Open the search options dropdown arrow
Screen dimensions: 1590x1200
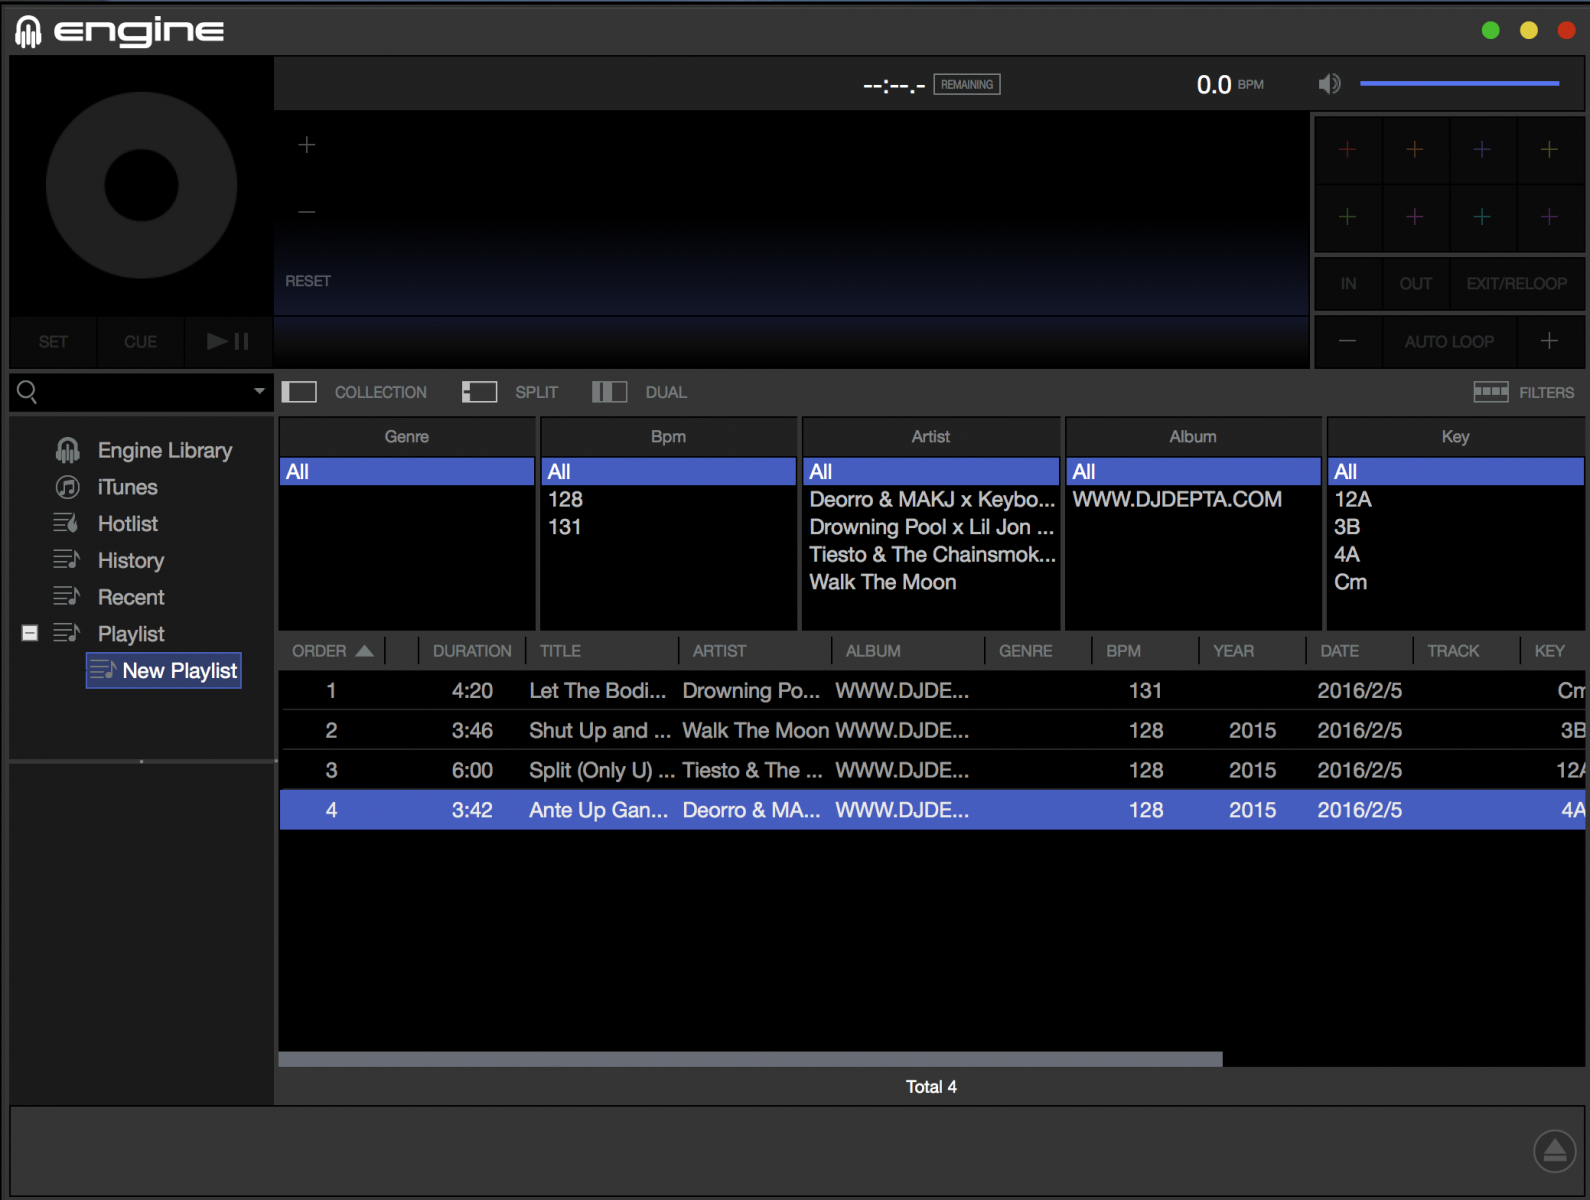click(x=259, y=391)
